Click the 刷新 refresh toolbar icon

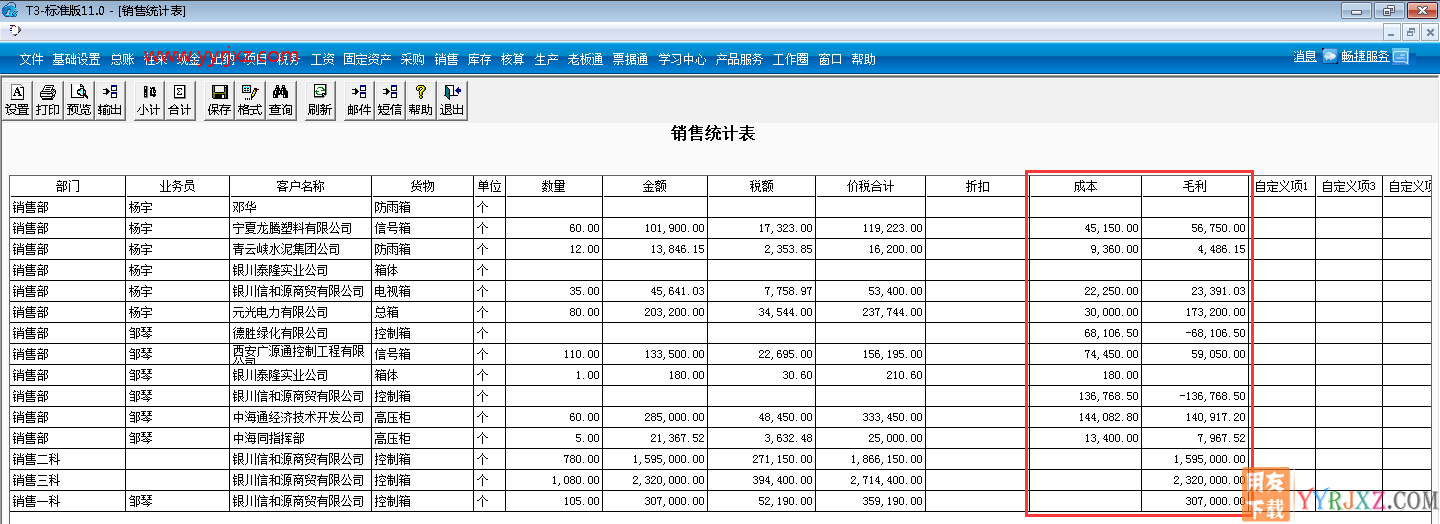pyautogui.click(x=320, y=100)
